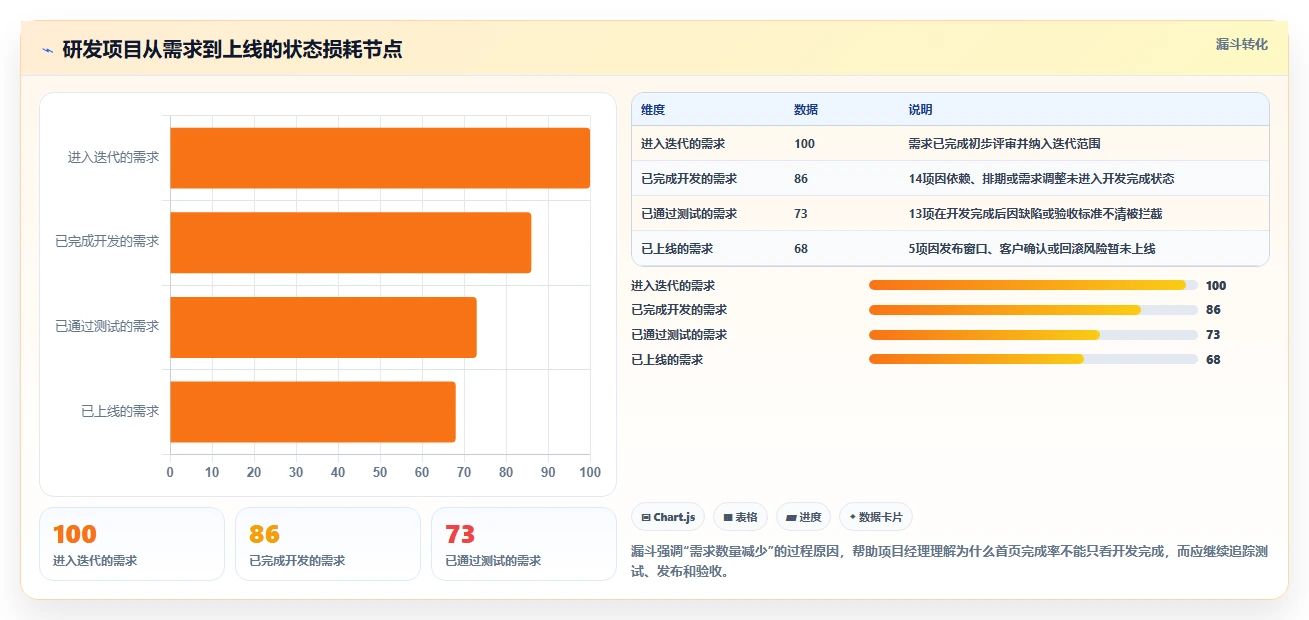Click the 已上线的需求 chart bar

click(x=313, y=411)
